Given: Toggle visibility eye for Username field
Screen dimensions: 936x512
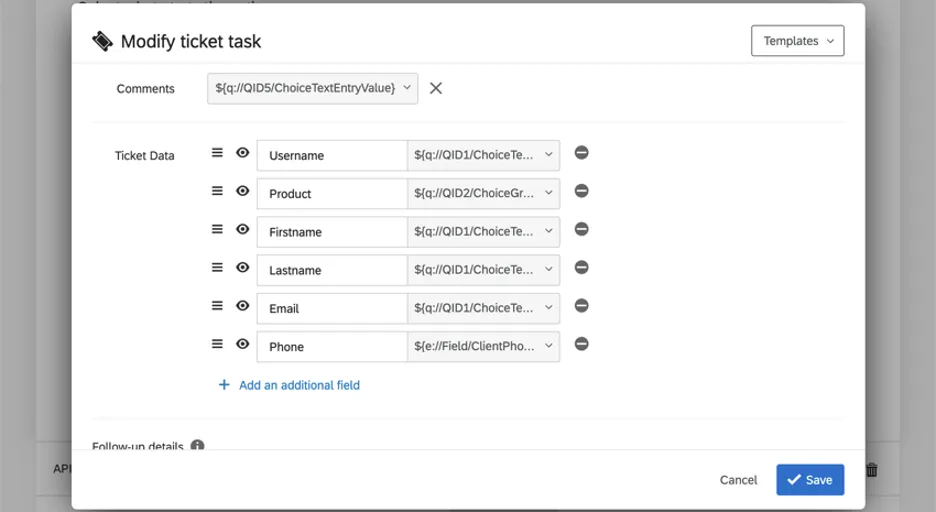Looking at the screenshot, I should click(x=242, y=153).
